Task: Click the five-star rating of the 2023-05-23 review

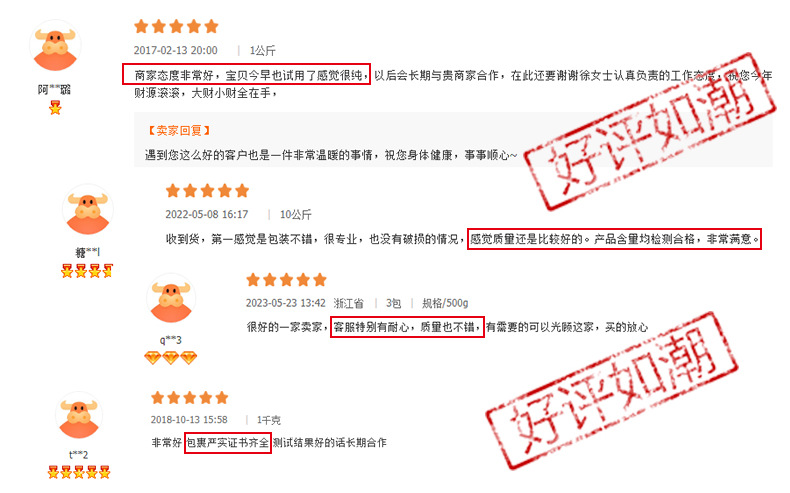Action: [x=287, y=279]
